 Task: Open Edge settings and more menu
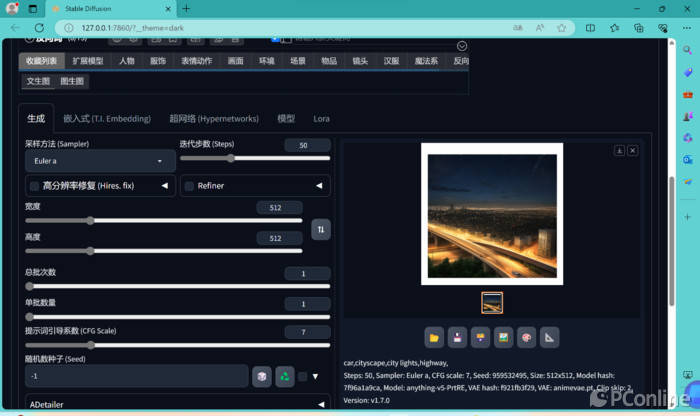coord(687,28)
